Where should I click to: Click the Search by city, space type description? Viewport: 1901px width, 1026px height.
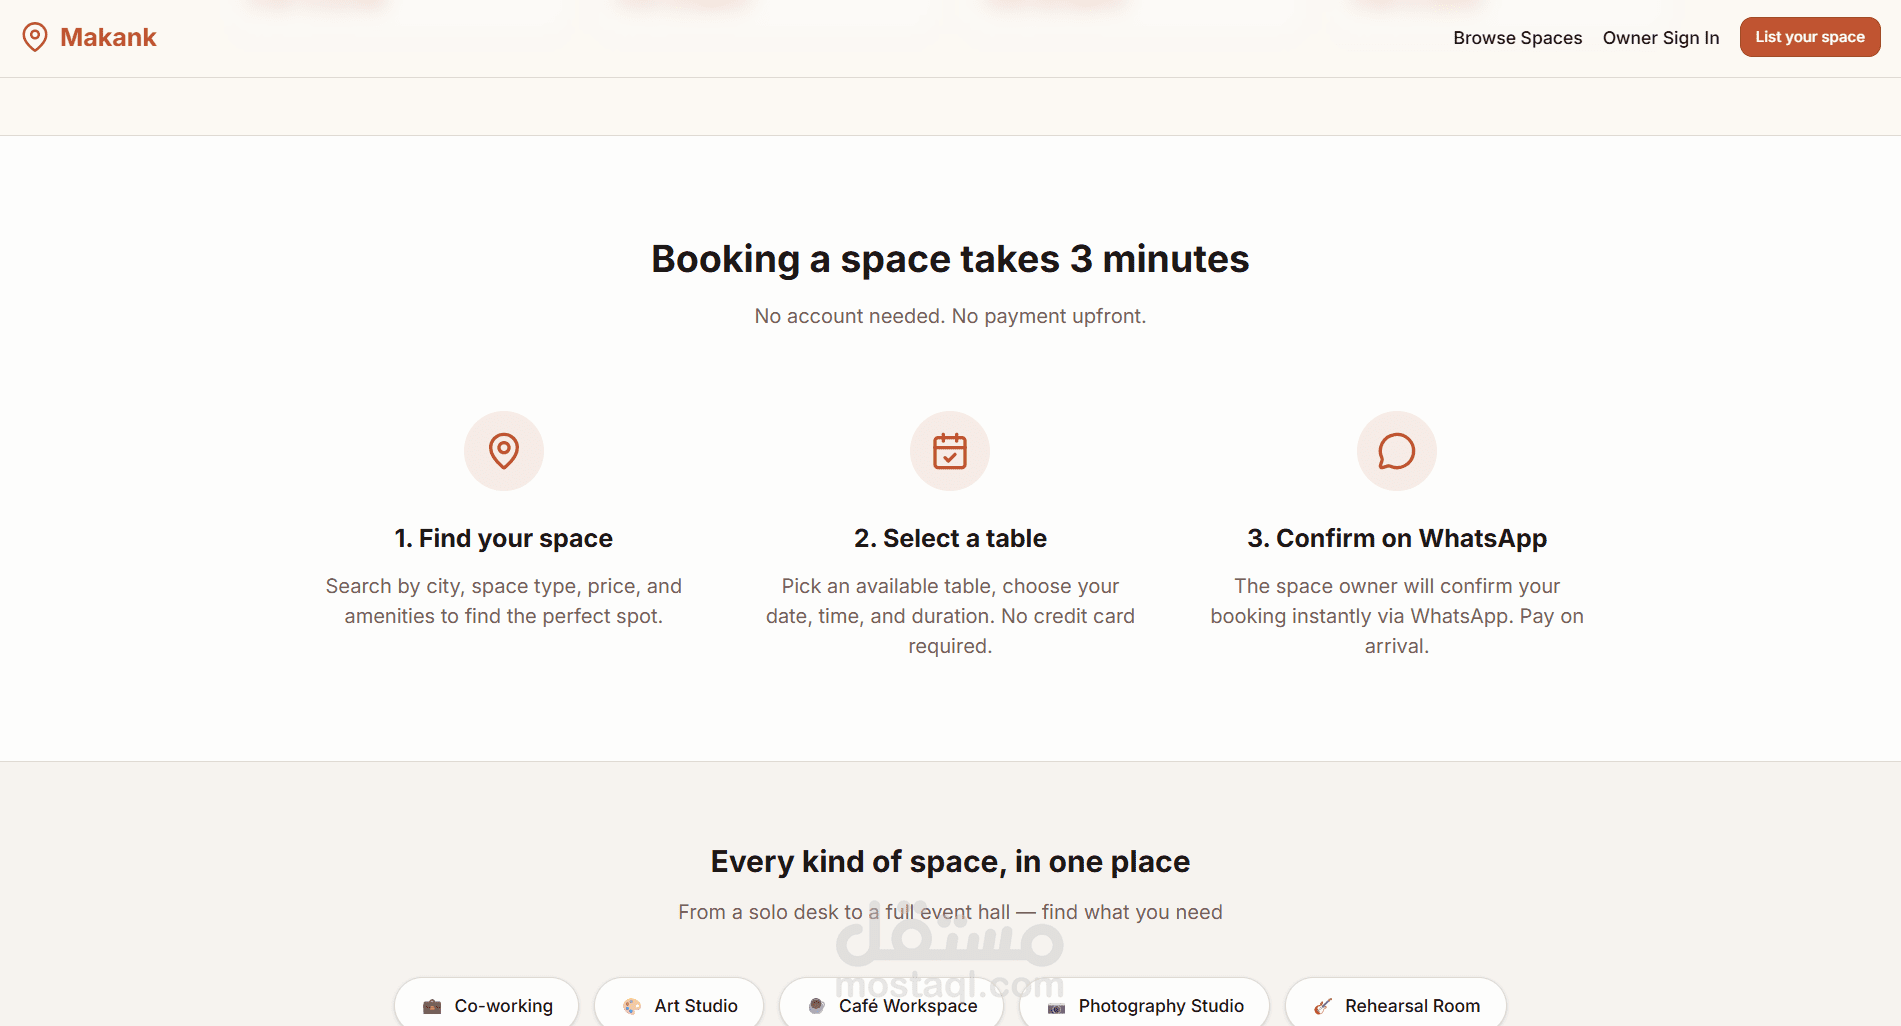point(504,601)
